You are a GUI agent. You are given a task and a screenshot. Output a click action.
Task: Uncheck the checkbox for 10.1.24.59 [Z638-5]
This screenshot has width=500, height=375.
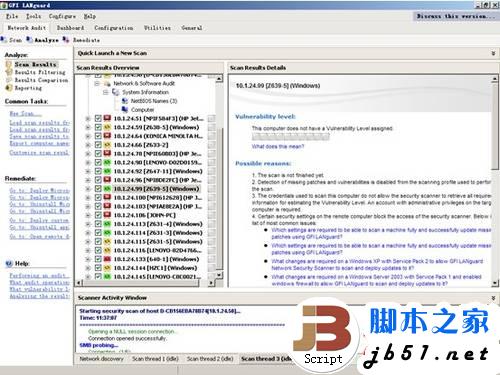click(x=98, y=127)
